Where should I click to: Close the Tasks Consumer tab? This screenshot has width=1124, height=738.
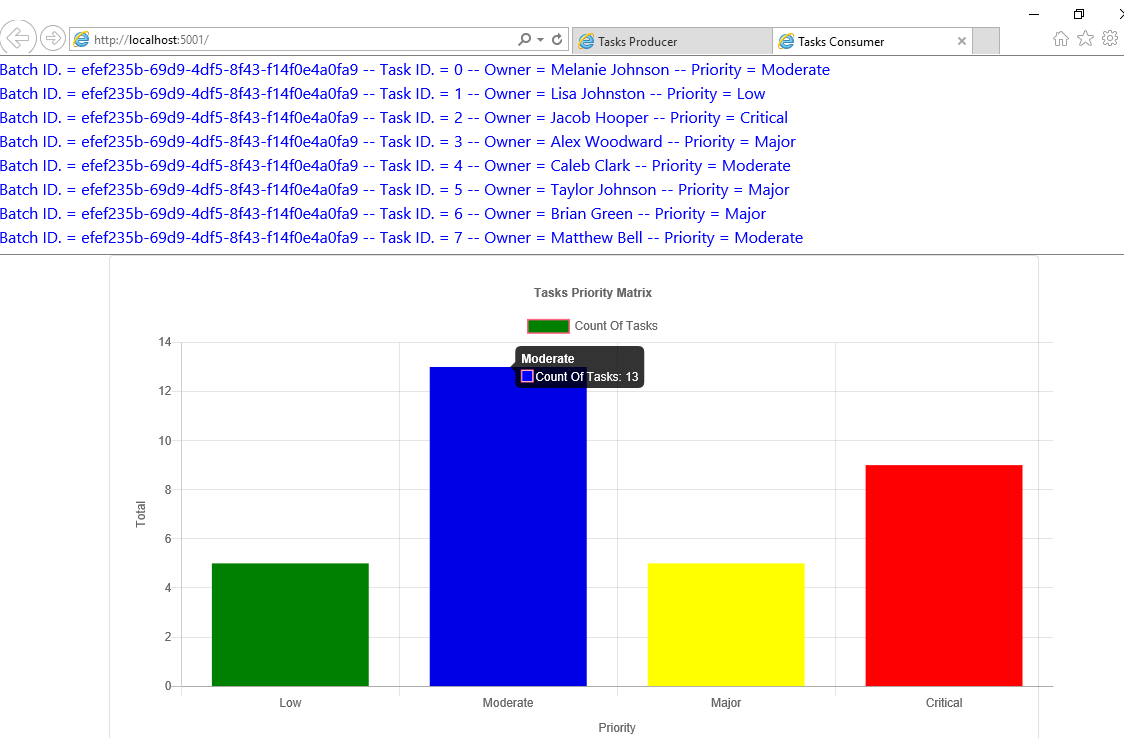pyautogui.click(x=962, y=41)
